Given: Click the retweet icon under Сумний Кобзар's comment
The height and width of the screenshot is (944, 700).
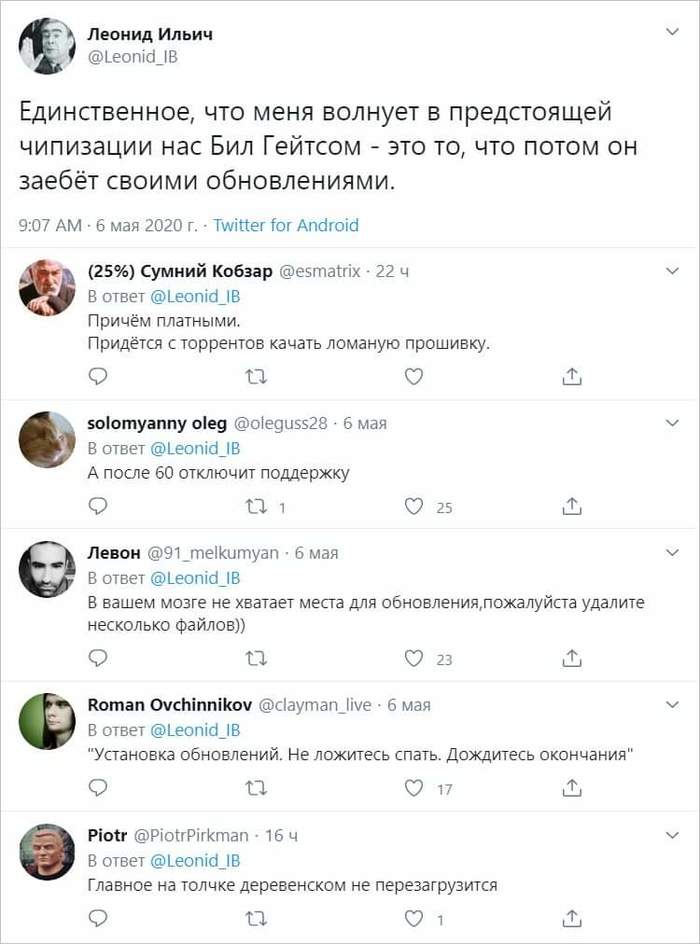Looking at the screenshot, I should click(257, 377).
